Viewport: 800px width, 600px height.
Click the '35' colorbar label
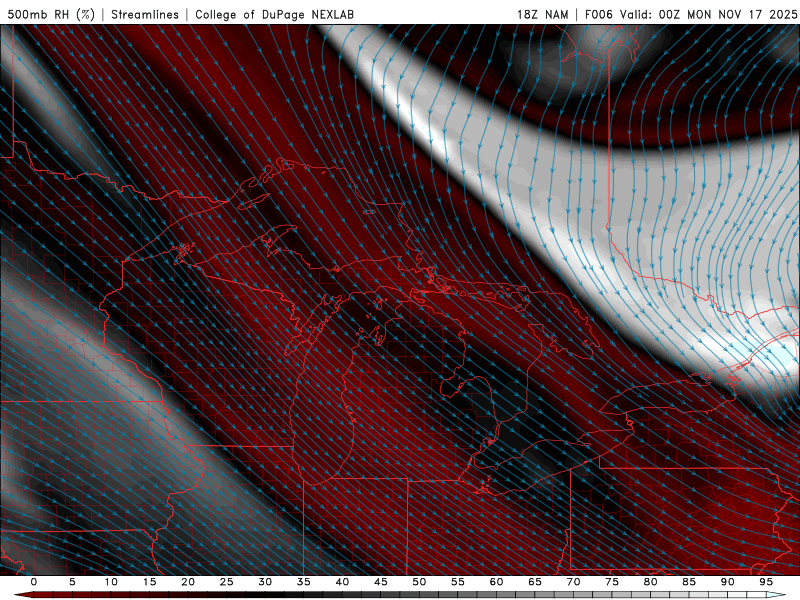coord(304,582)
